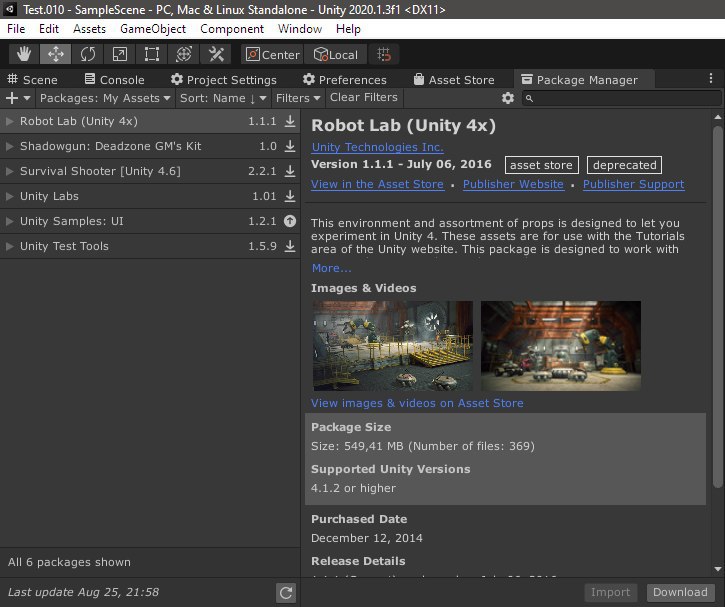Expand Unity Test Tools entry
The image size is (725, 607).
click(9, 246)
